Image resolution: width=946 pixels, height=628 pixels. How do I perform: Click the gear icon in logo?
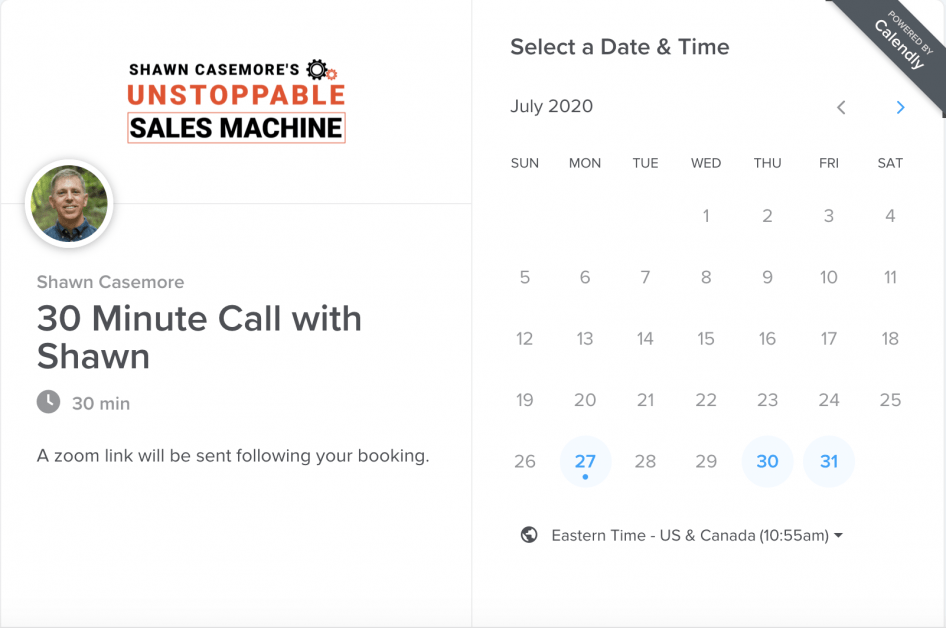319,69
